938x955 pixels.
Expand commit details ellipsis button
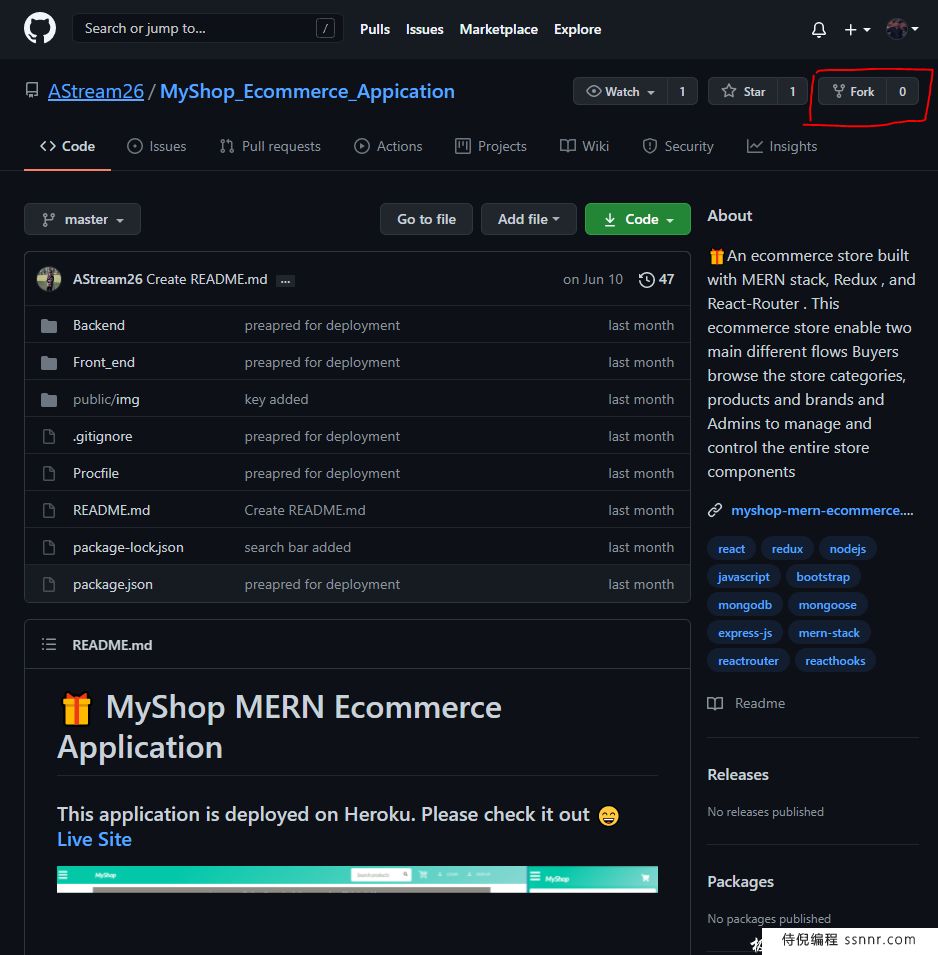coord(285,280)
